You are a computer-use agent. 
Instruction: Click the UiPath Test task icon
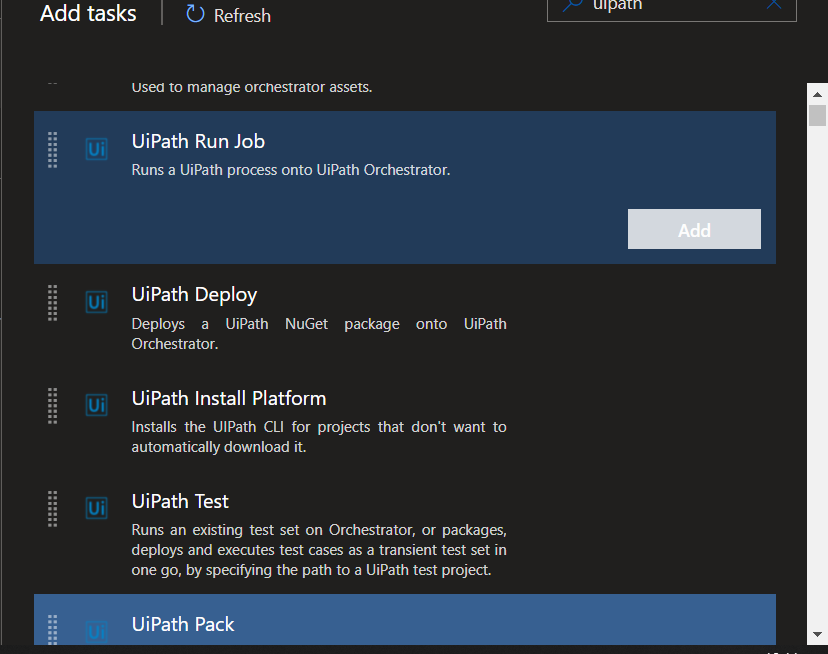point(96,507)
